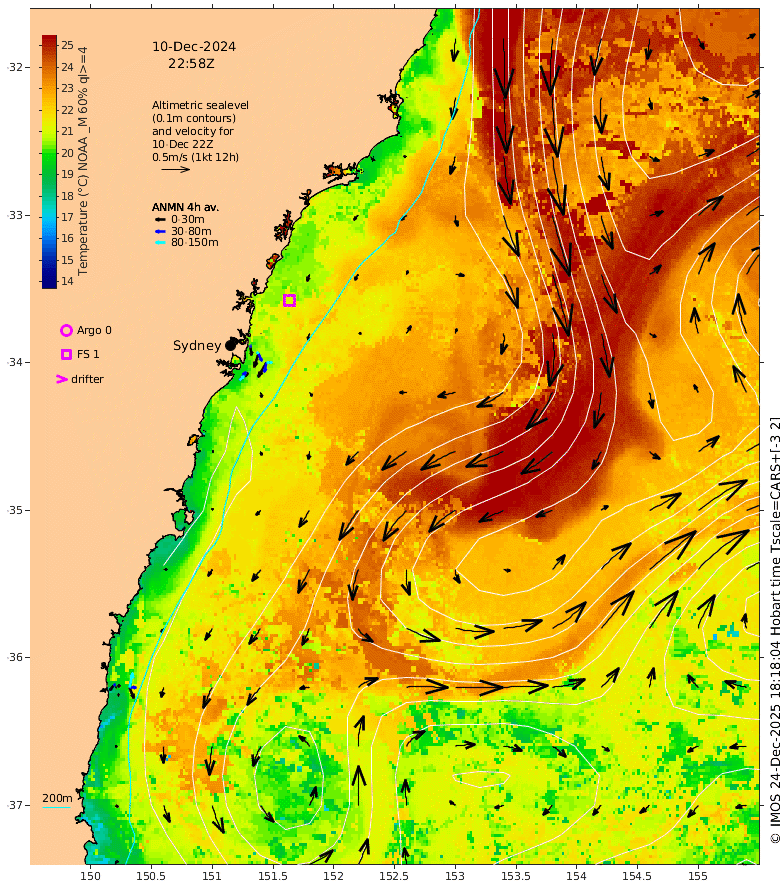Click the '(0.1m contours)' caption line
Screen dimensions: 780x890
click(x=194, y=119)
